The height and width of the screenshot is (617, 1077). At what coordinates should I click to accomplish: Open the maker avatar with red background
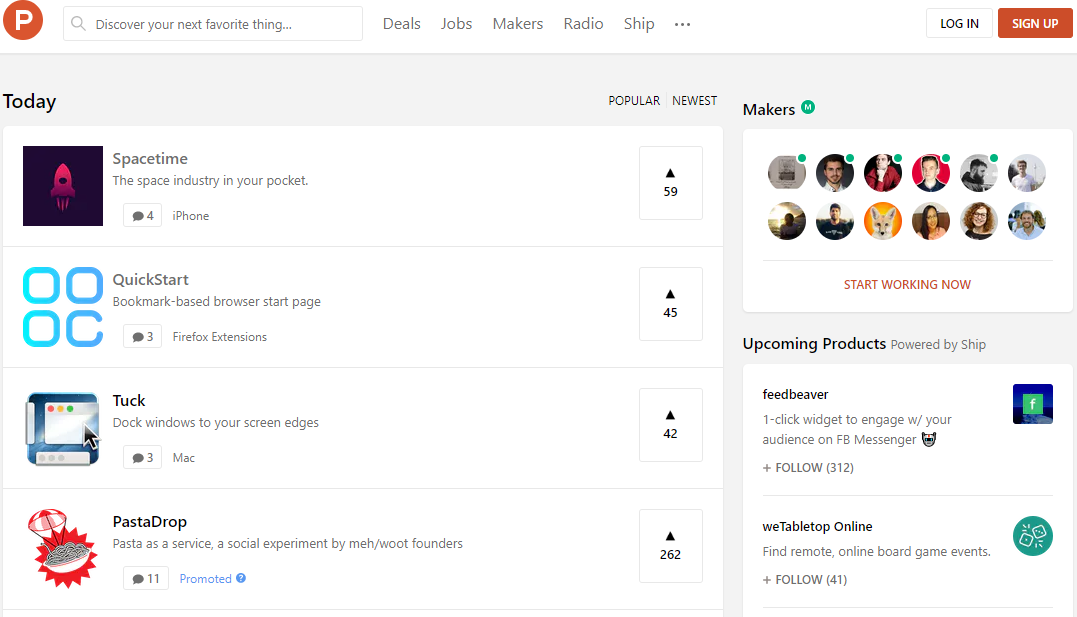coord(931,172)
